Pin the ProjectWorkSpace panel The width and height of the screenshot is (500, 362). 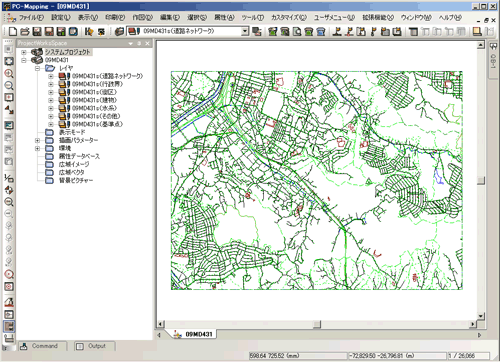click(139, 43)
